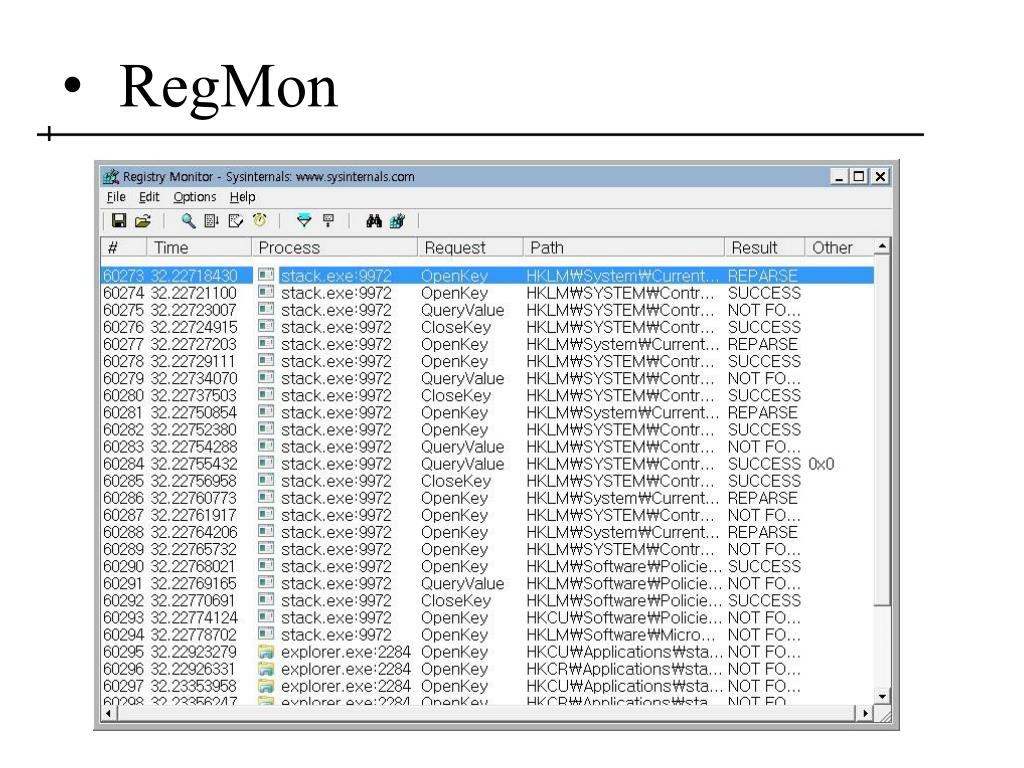
Task: Open the File menu
Action: [x=116, y=197]
